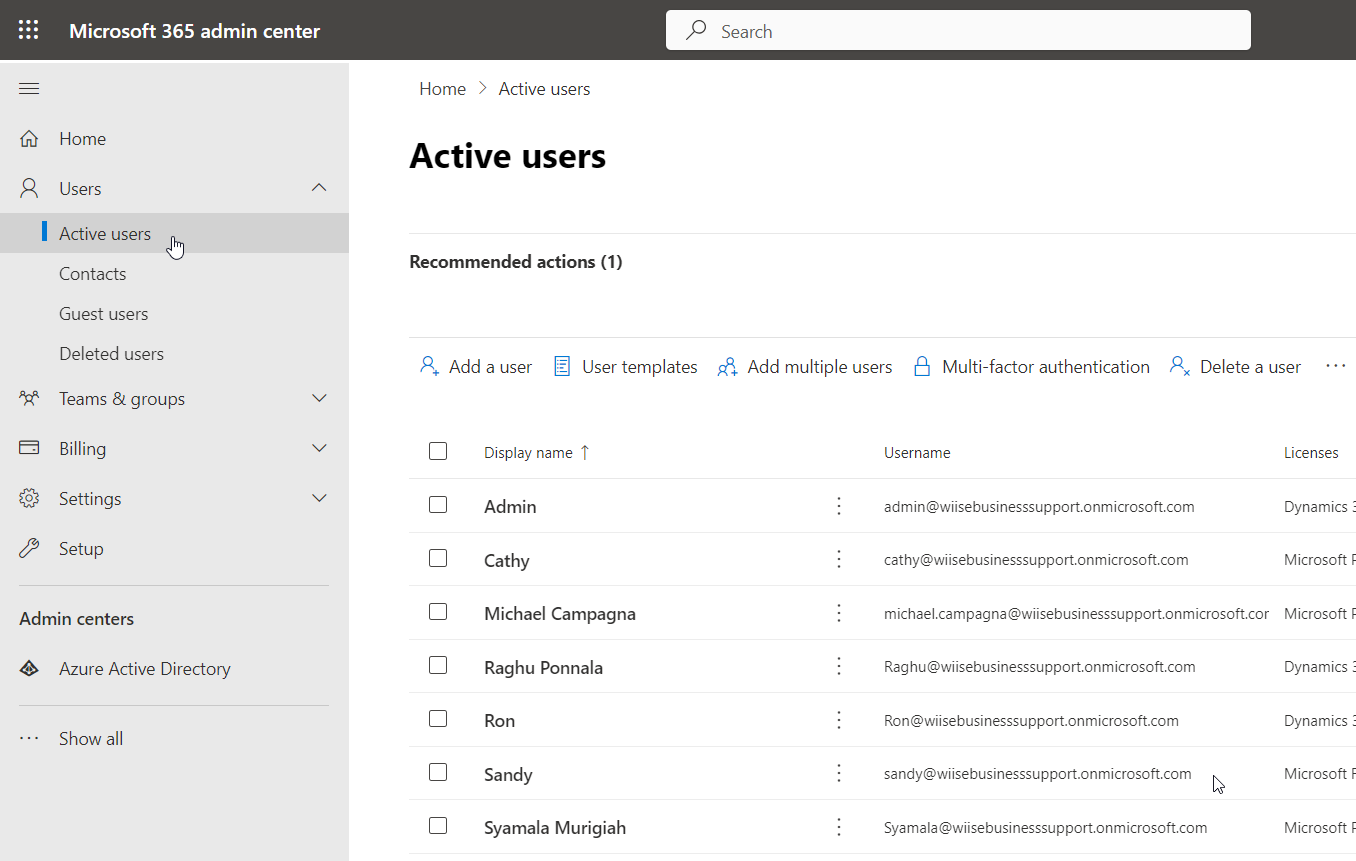Click Home breadcrumb link
Screen dimensions: 1356x861
443,89
